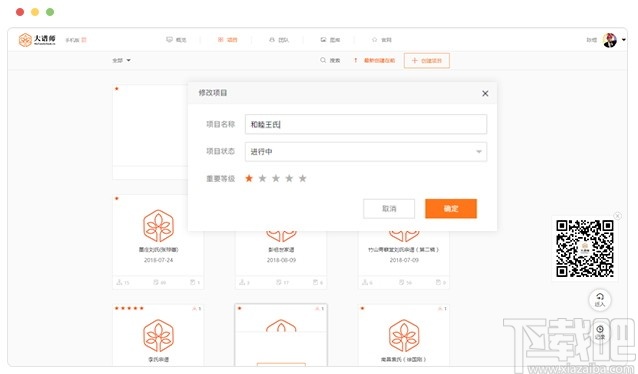Click the rightmost stats icon on 2018-07-09 card
The width and height of the screenshot is (638, 374).
[438, 282]
